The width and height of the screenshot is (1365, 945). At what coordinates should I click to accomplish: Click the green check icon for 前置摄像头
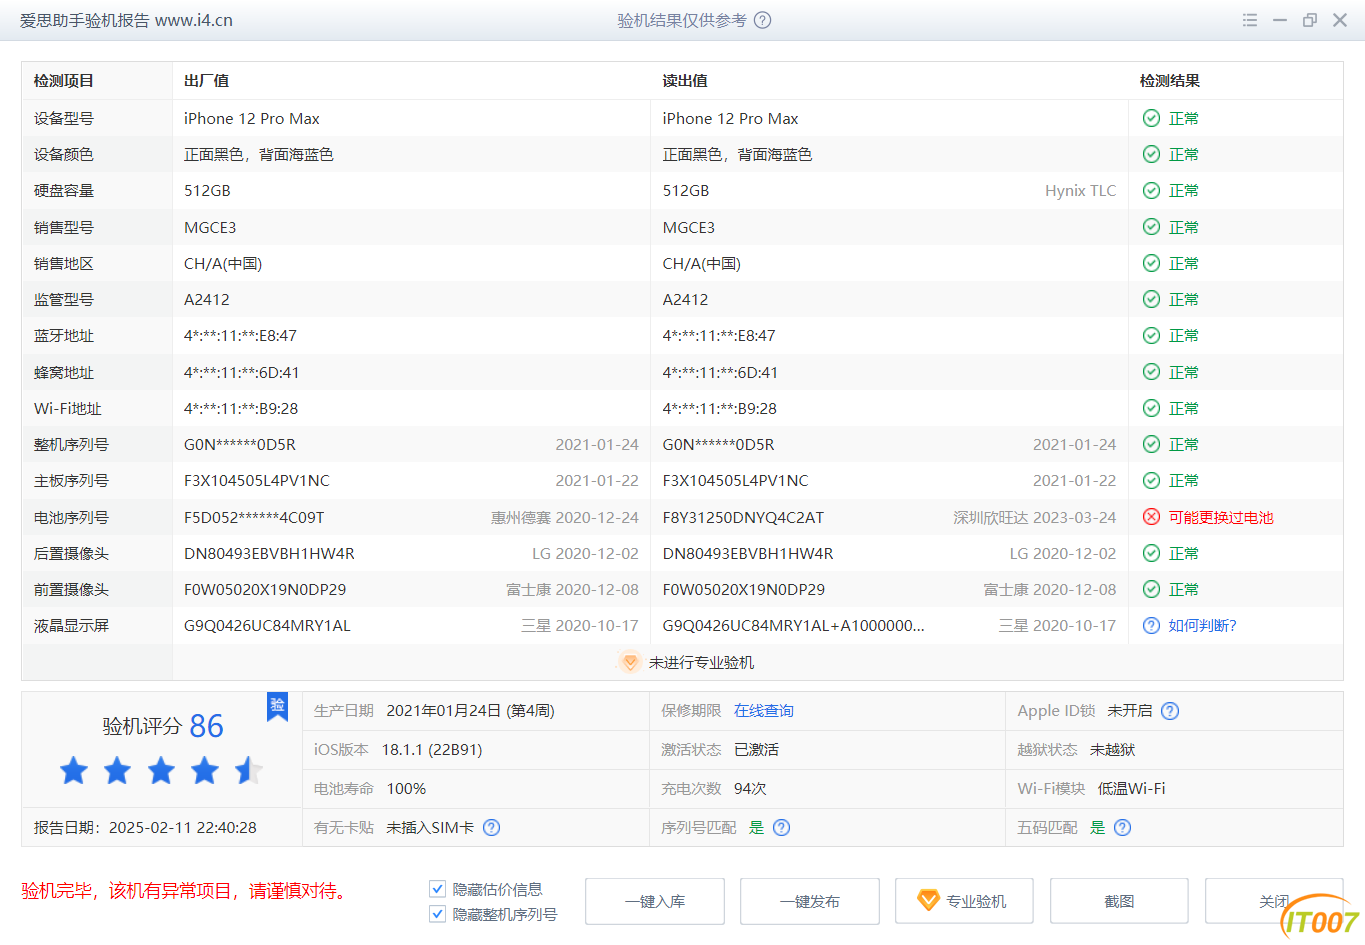click(x=1151, y=589)
